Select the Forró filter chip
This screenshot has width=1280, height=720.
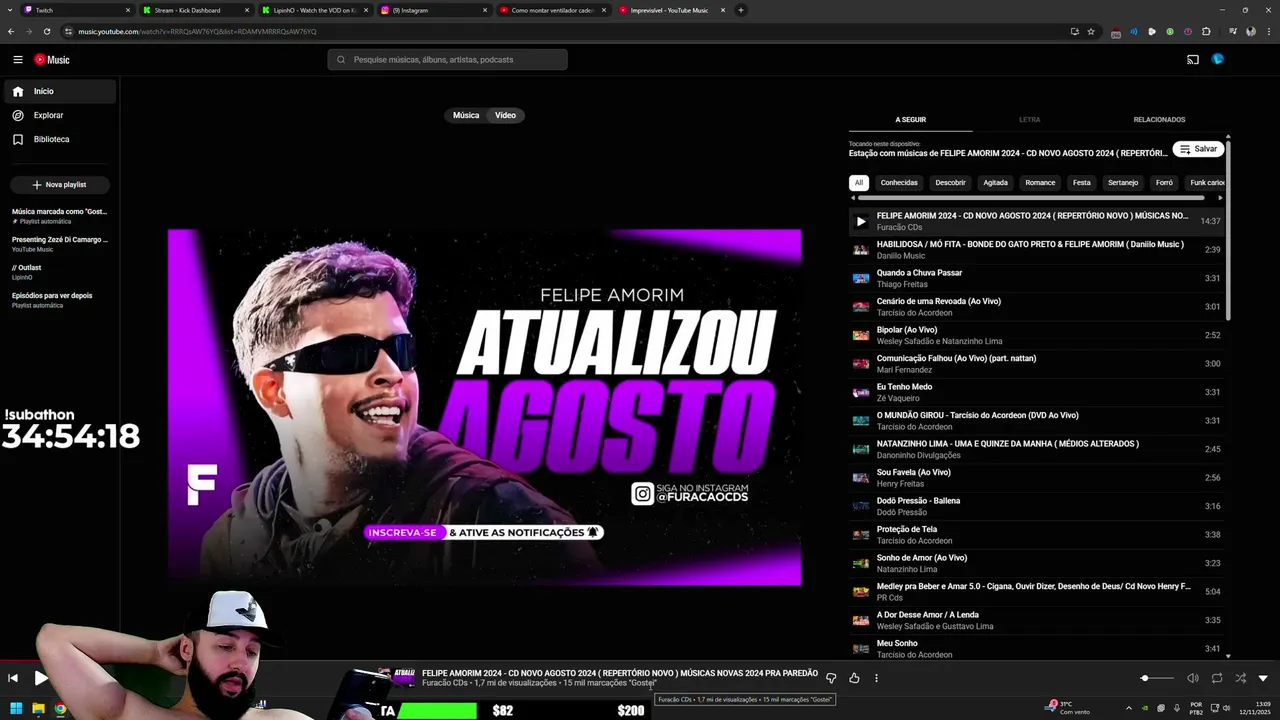(x=1164, y=183)
